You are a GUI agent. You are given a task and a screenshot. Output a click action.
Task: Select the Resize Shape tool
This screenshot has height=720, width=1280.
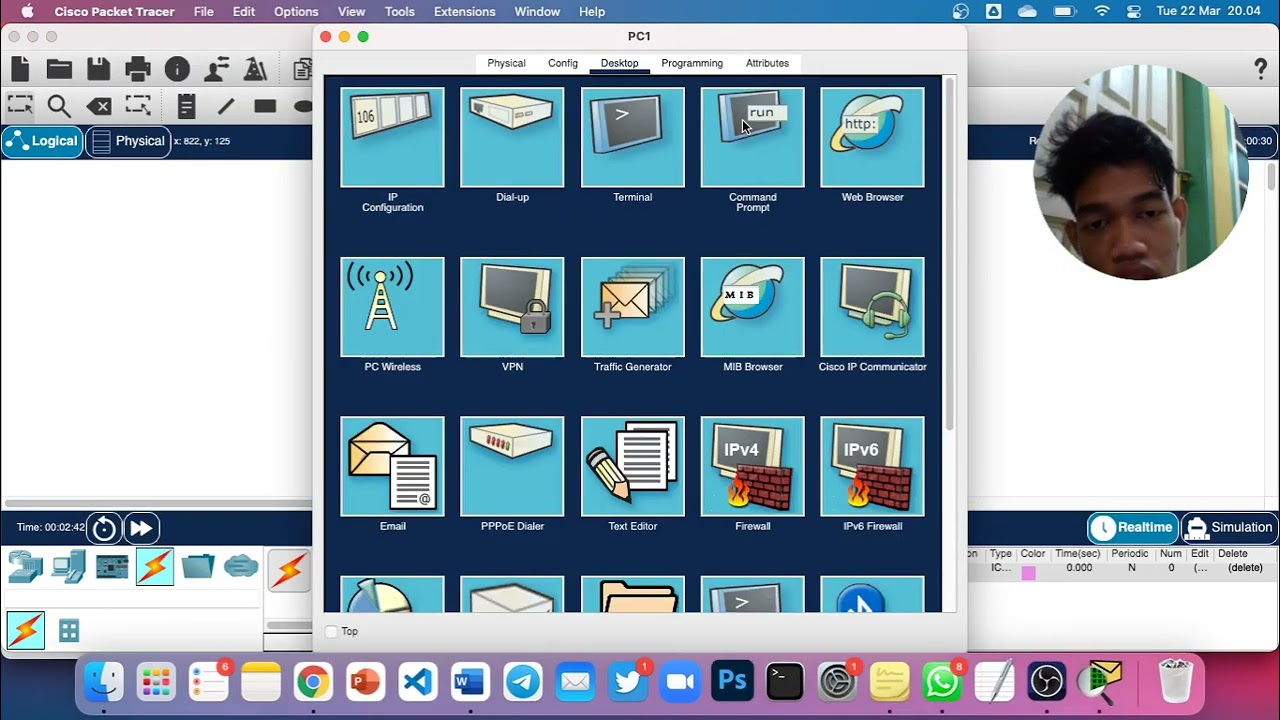[138, 105]
